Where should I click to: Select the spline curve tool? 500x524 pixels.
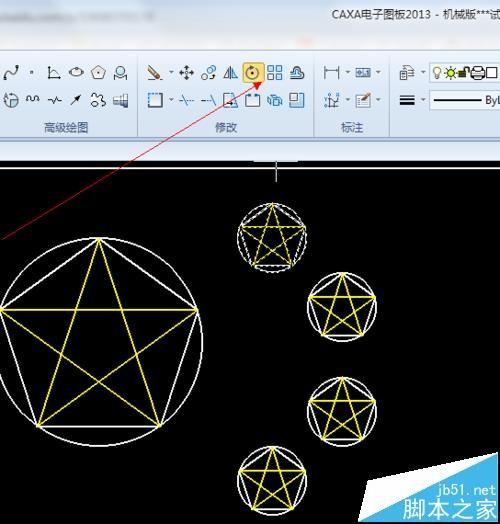11,73
